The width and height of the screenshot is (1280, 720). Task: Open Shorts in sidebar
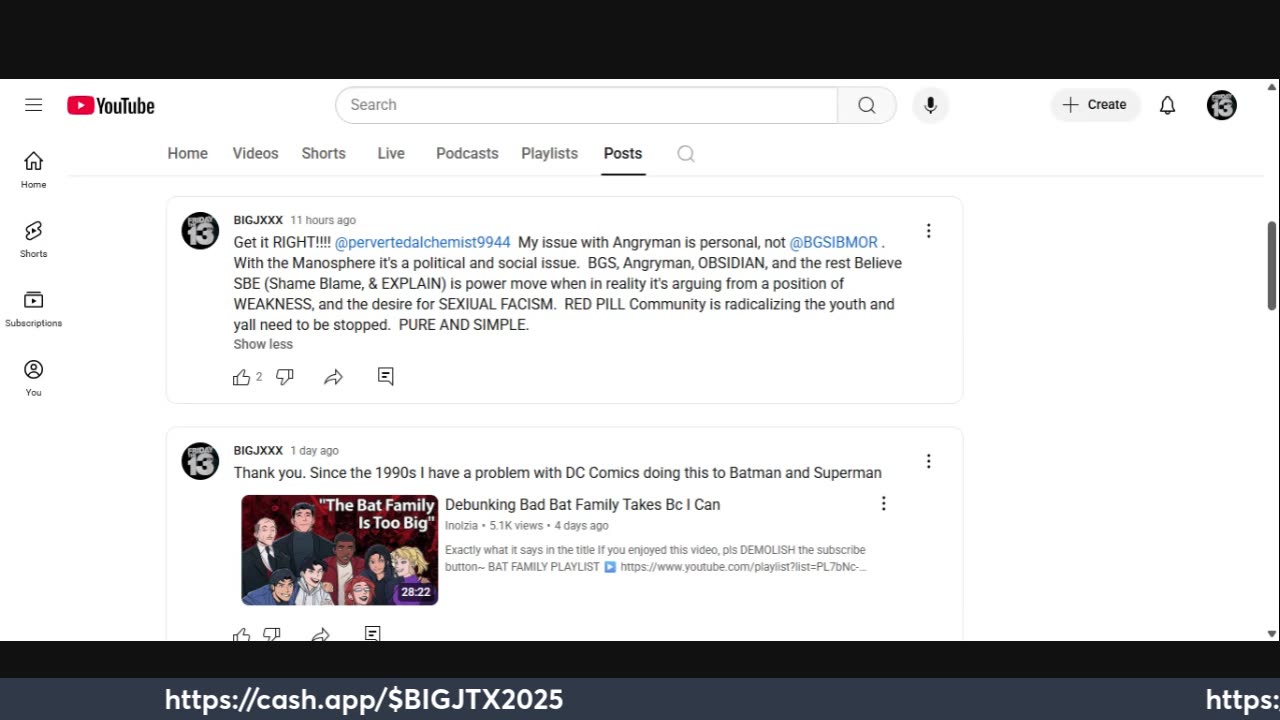(34, 240)
